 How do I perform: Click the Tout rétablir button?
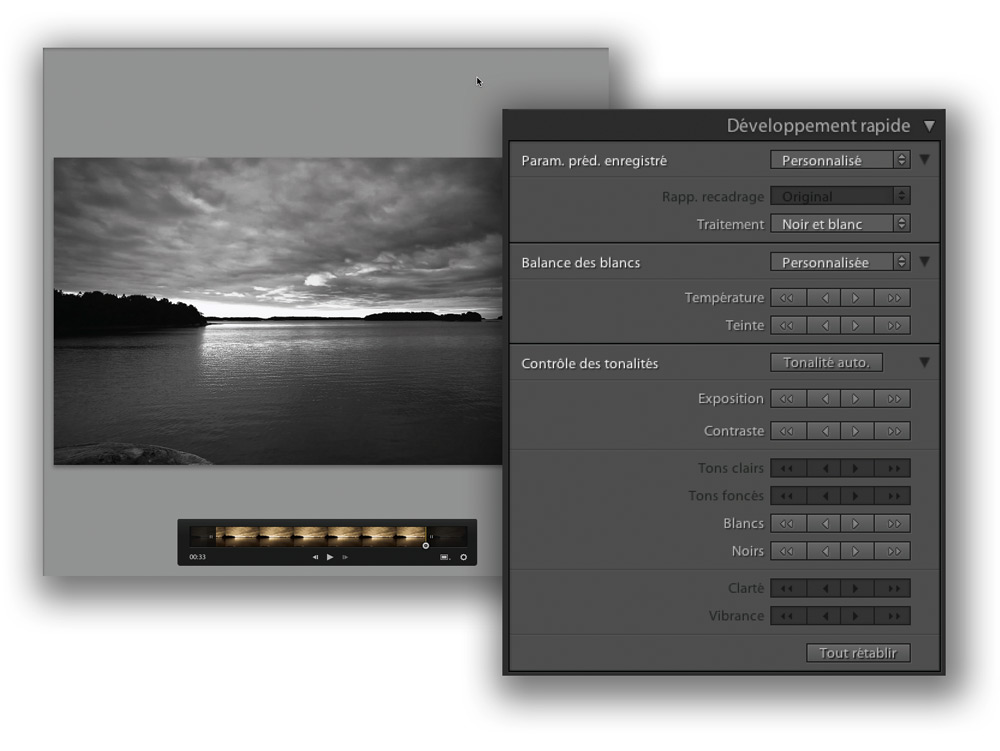pyautogui.click(x=858, y=653)
